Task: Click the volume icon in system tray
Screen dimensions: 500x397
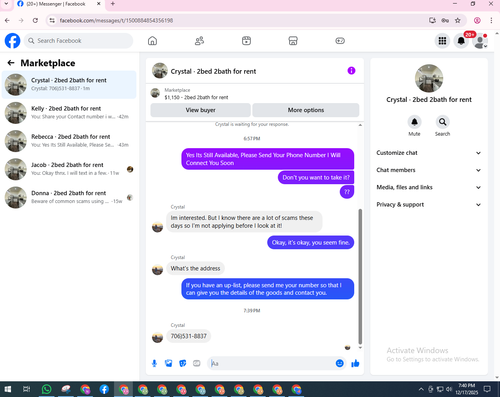Action: point(449,389)
